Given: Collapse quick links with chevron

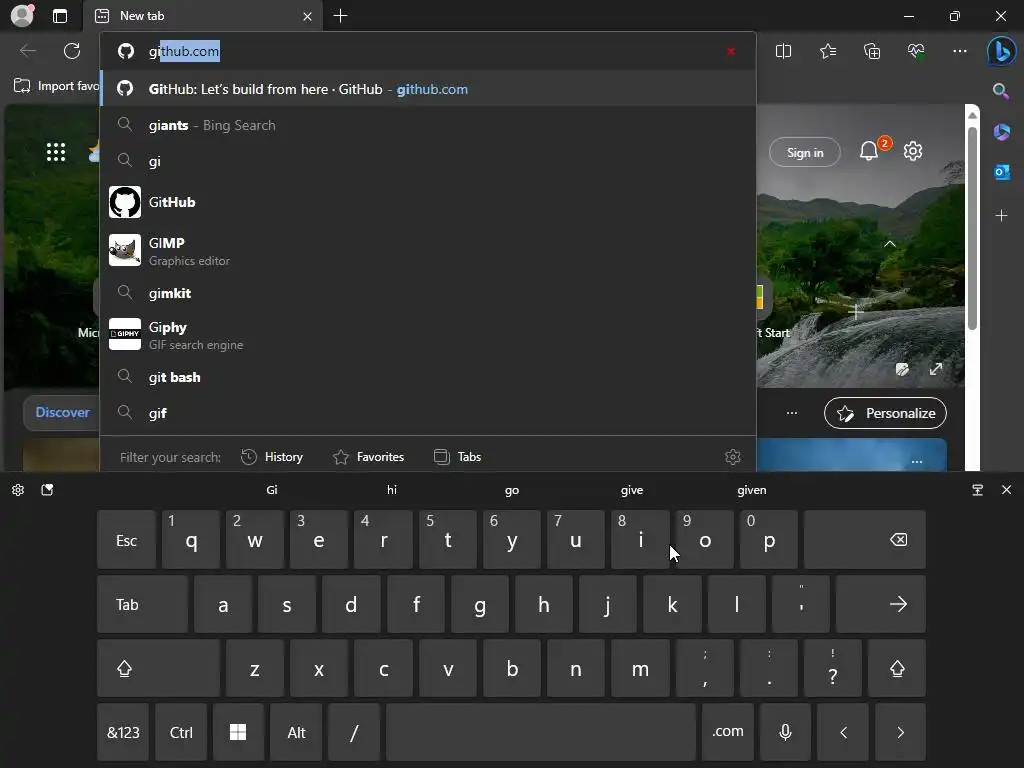Looking at the screenshot, I should tap(889, 244).
